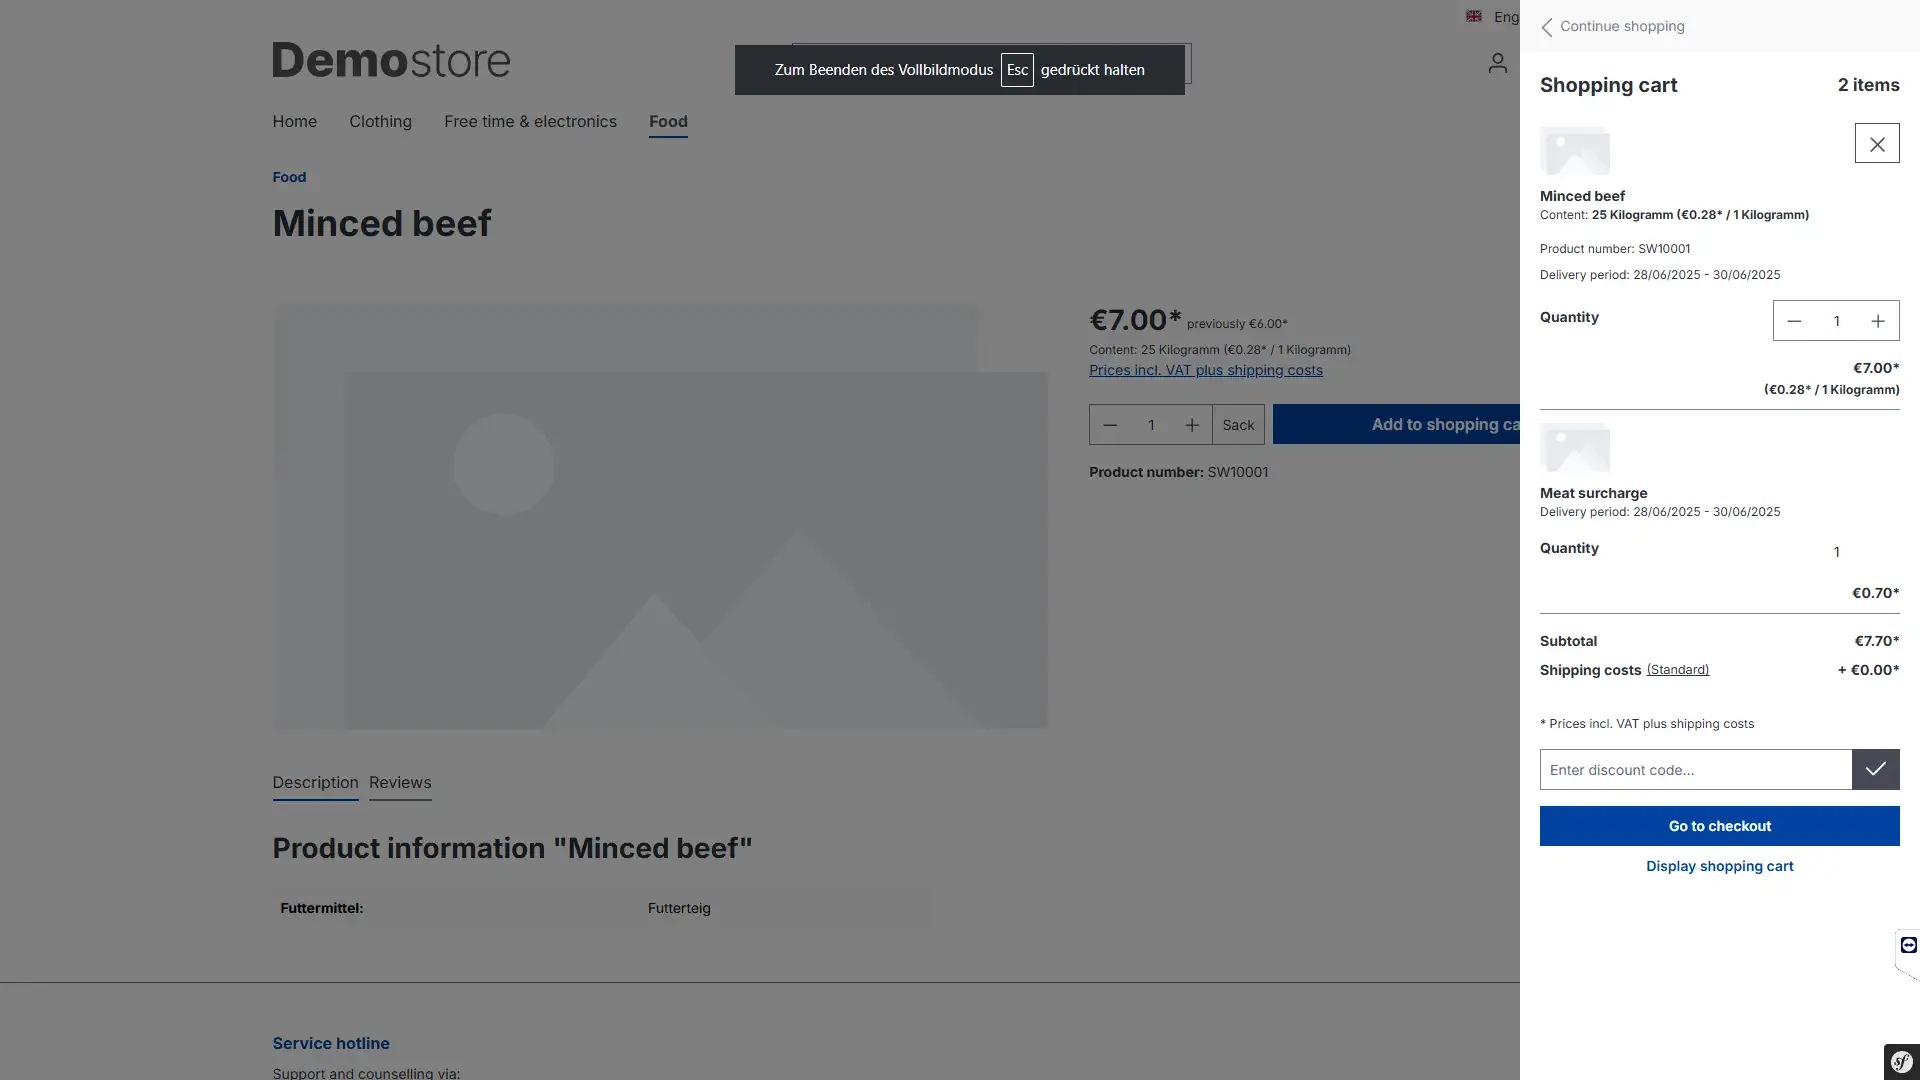The image size is (1920, 1080).
Task: Click the large product image placeholder
Action: [660, 516]
